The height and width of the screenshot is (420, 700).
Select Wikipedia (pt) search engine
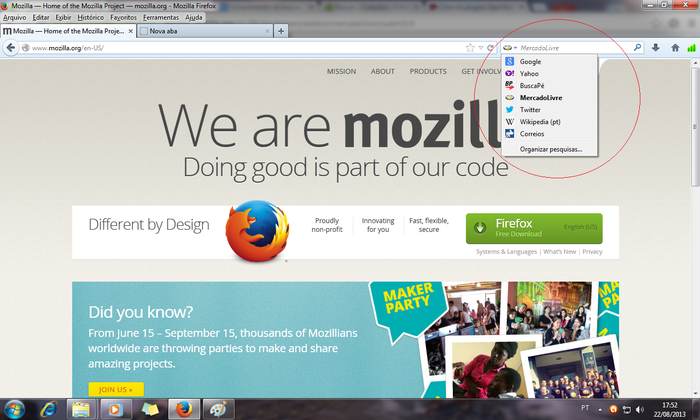coord(550,122)
